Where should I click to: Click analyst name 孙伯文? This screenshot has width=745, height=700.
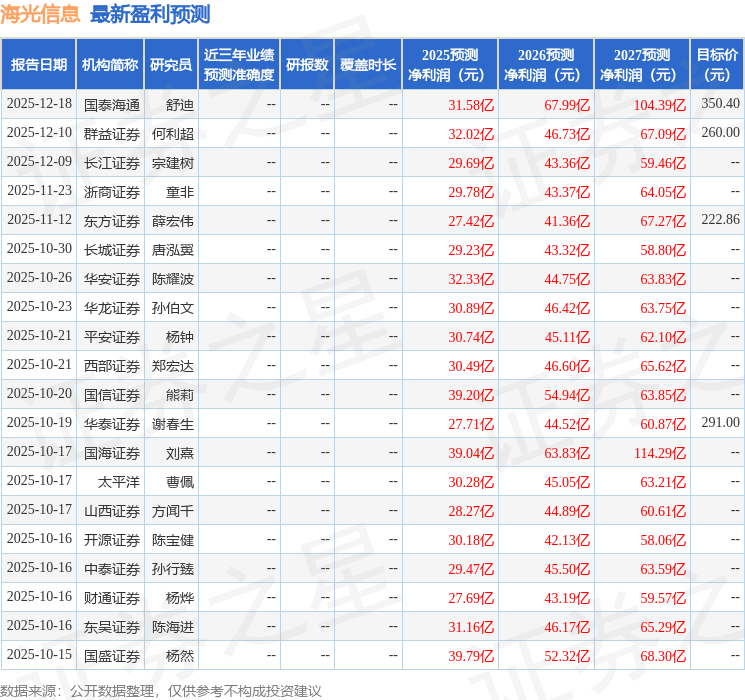(x=172, y=308)
